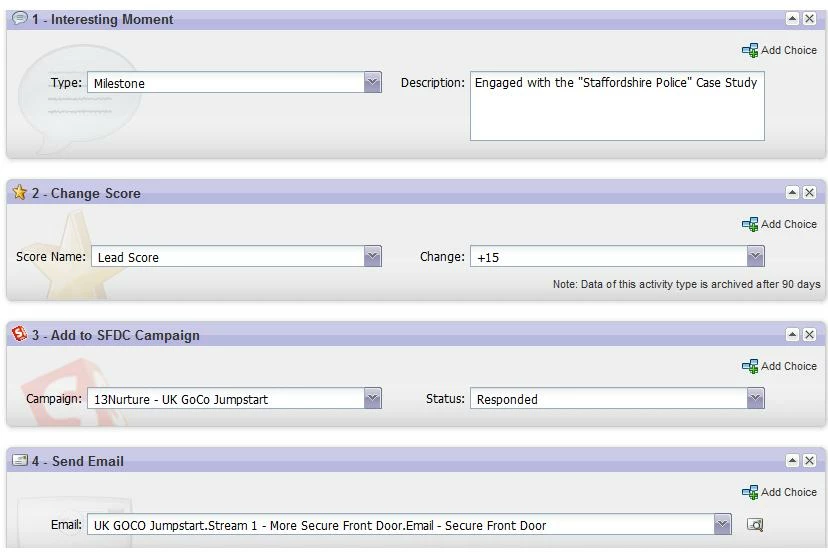Click the UK GOCO Jumpstart email field
Viewport: 828px width, 552px height.
(x=401, y=525)
